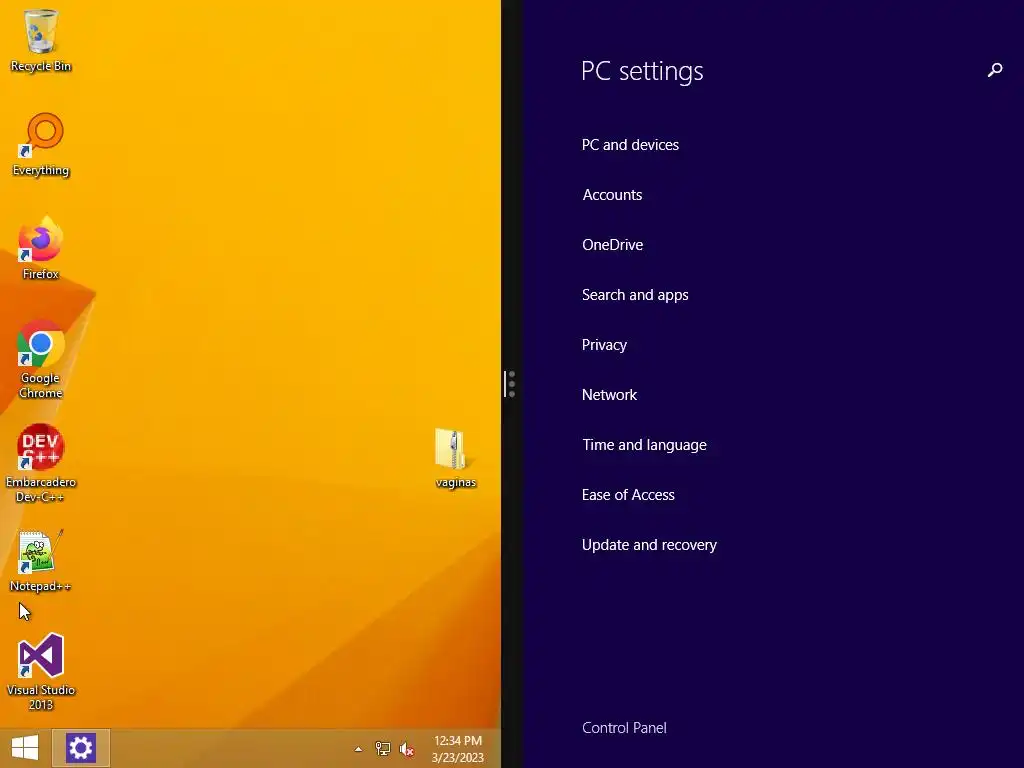The width and height of the screenshot is (1024, 768).
Task: Open the taskbar clock showing 12:34 PM
Action: 458,749
